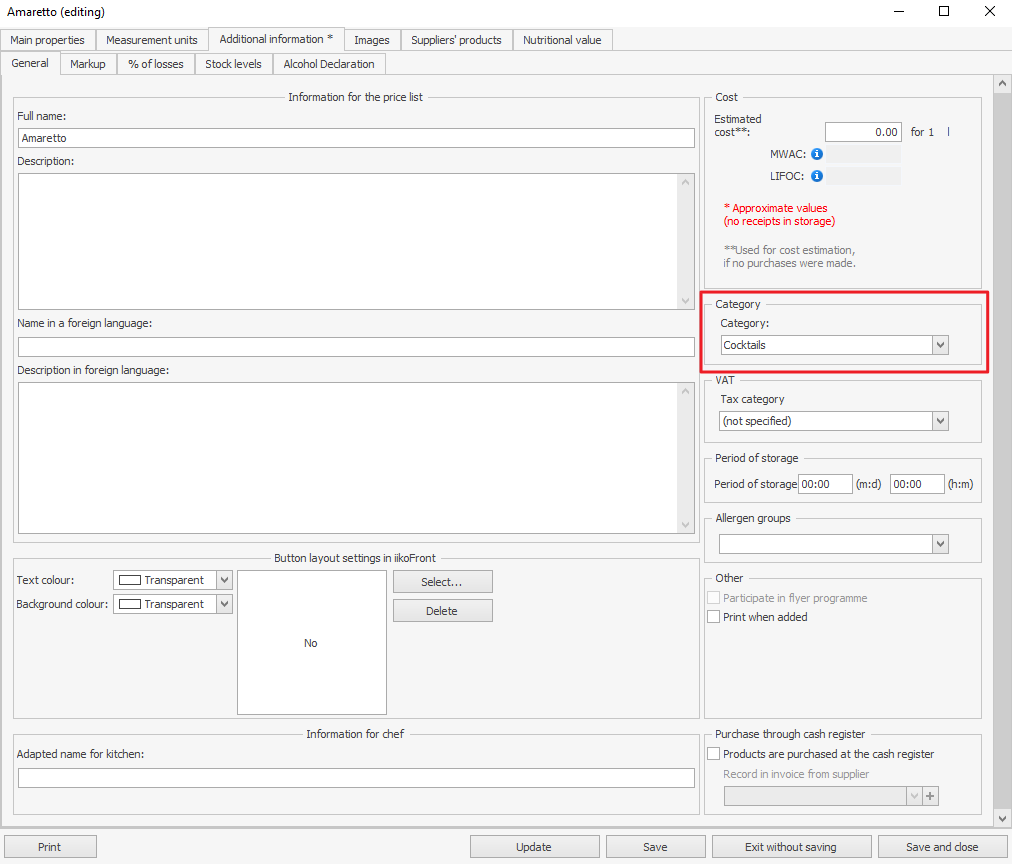Open the Category dropdown showing Cocktails
The width and height of the screenshot is (1012, 864).
pos(939,345)
